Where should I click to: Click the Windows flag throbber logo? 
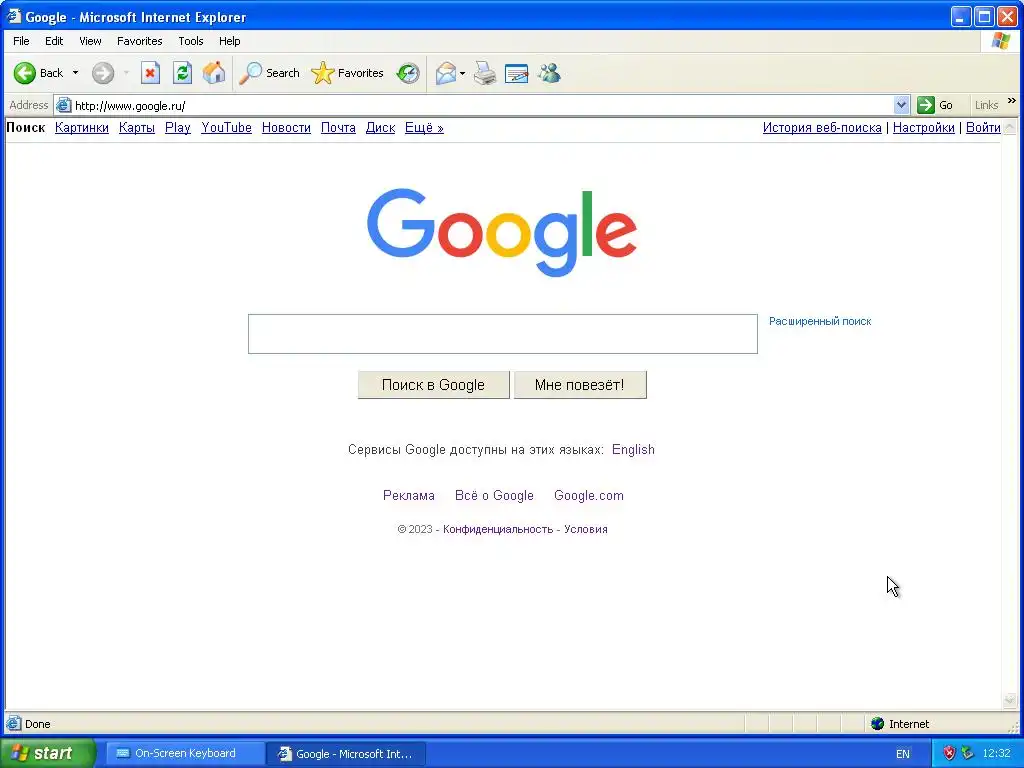[x=1001, y=41]
